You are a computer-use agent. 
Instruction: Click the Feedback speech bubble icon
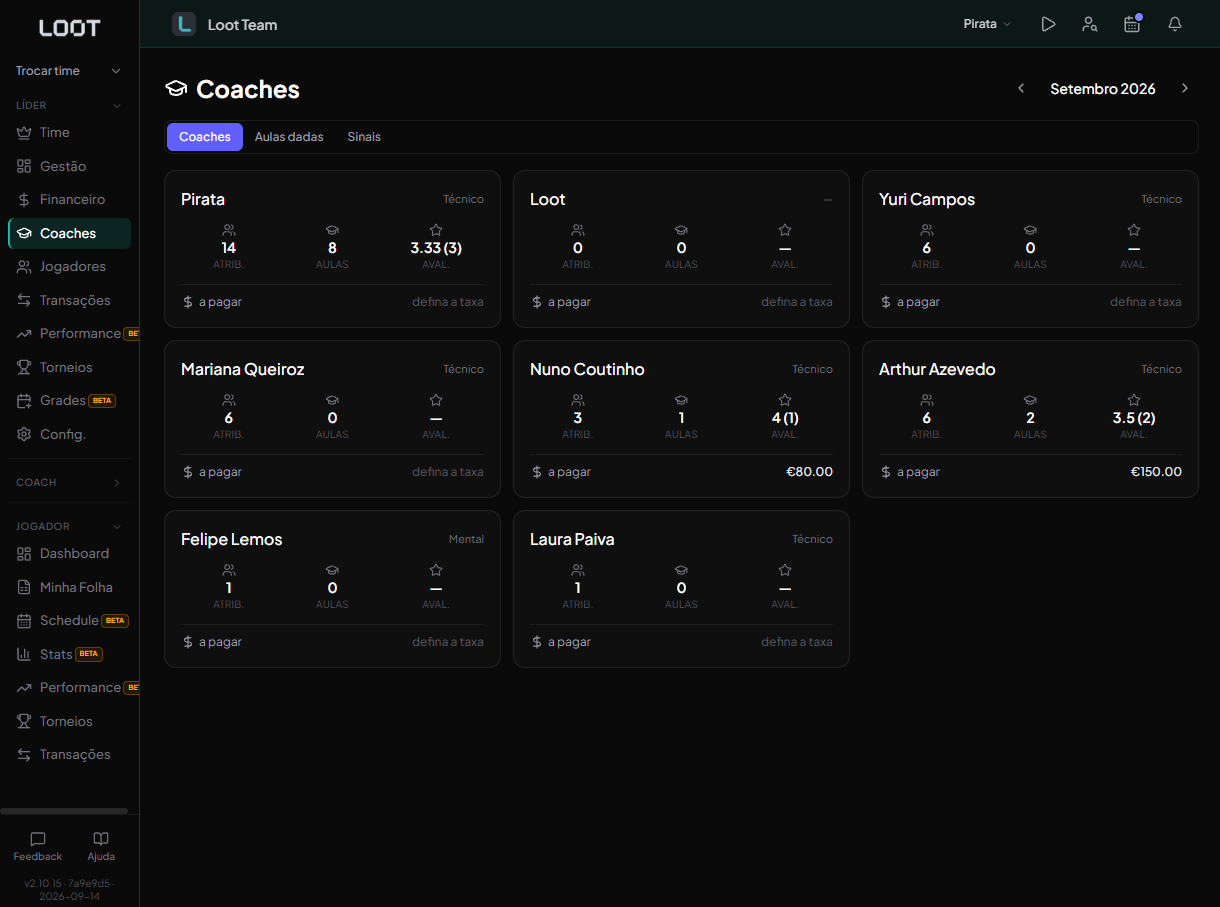[38, 839]
